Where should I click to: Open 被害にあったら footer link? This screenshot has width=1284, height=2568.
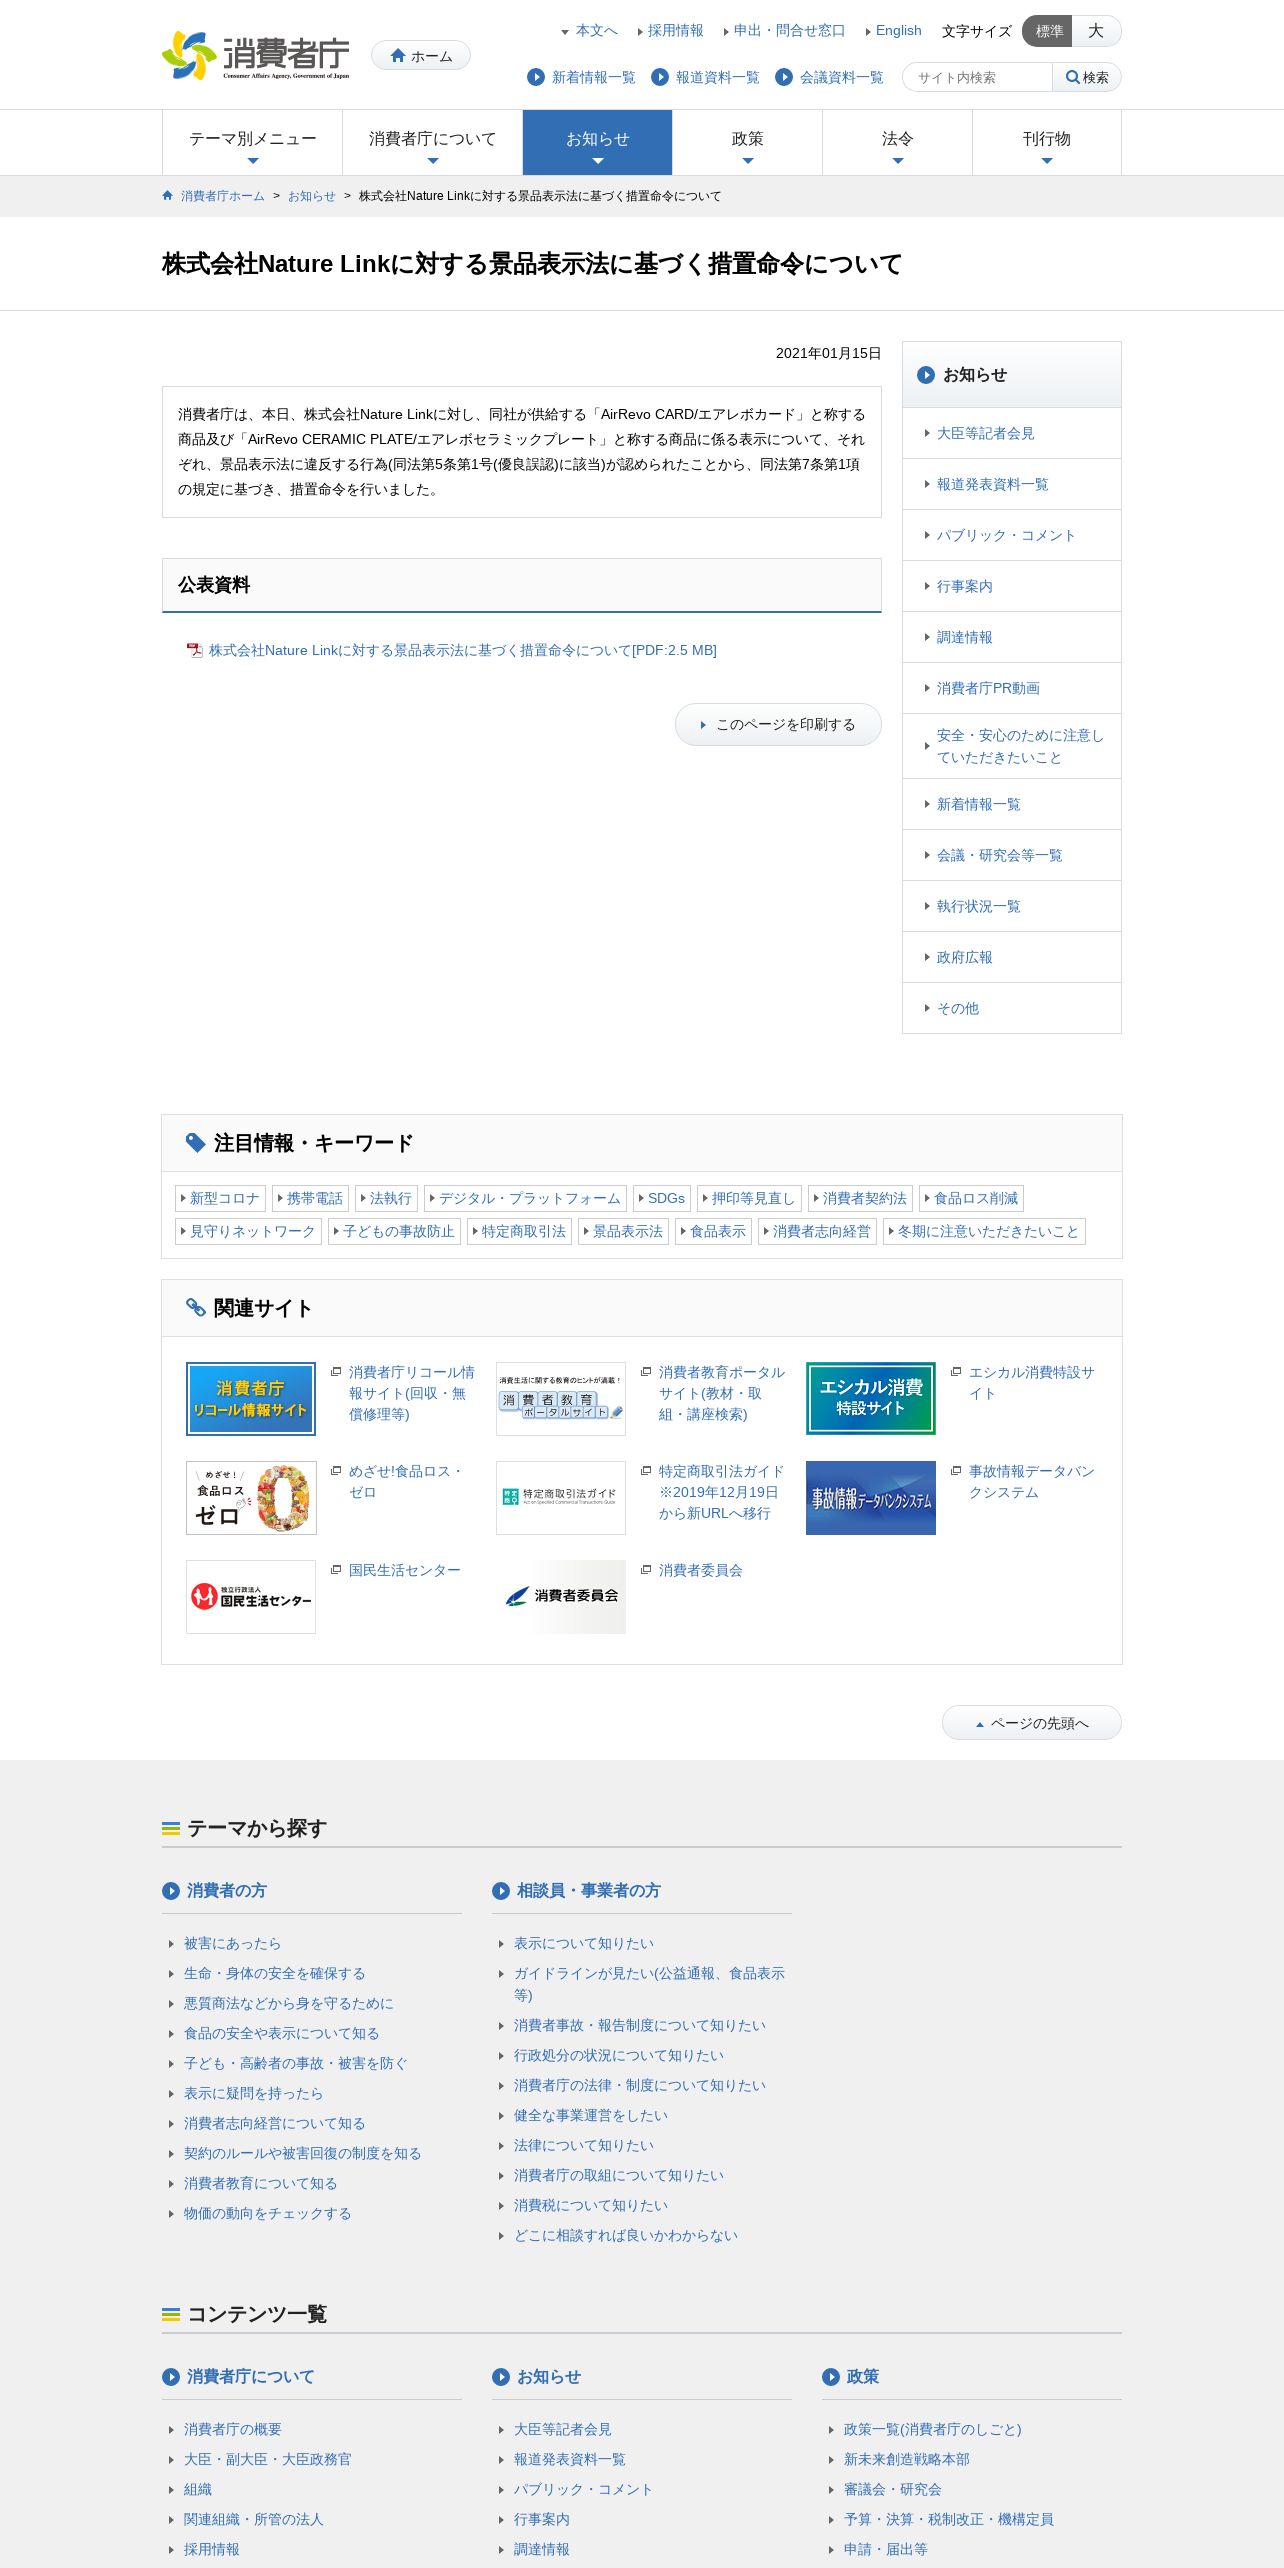(232, 1943)
